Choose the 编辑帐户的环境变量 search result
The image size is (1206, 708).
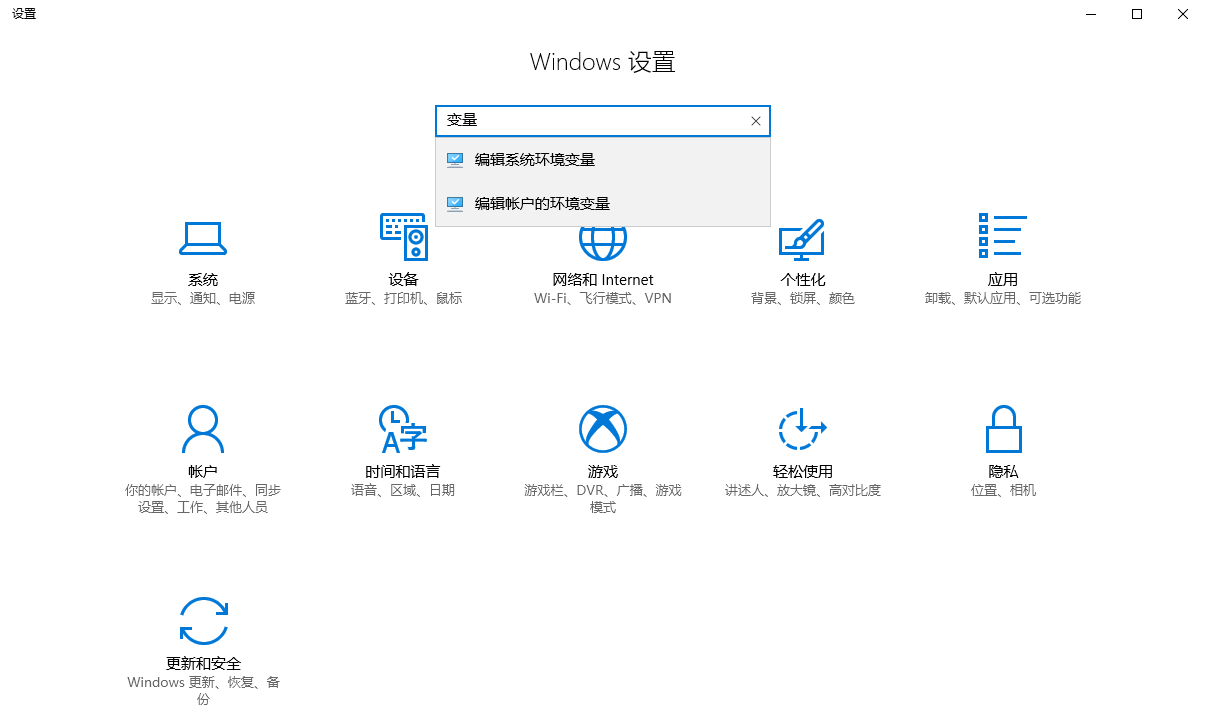click(x=603, y=204)
